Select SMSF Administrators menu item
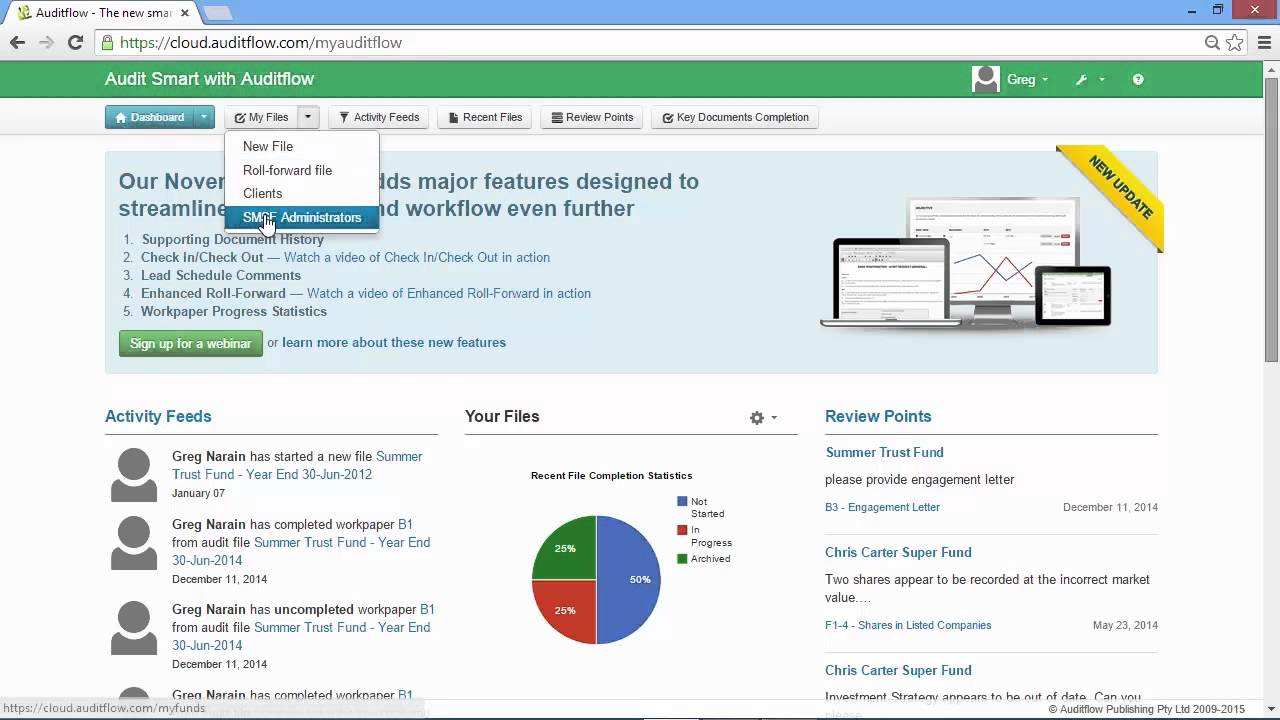This screenshot has width=1280, height=720. point(302,217)
